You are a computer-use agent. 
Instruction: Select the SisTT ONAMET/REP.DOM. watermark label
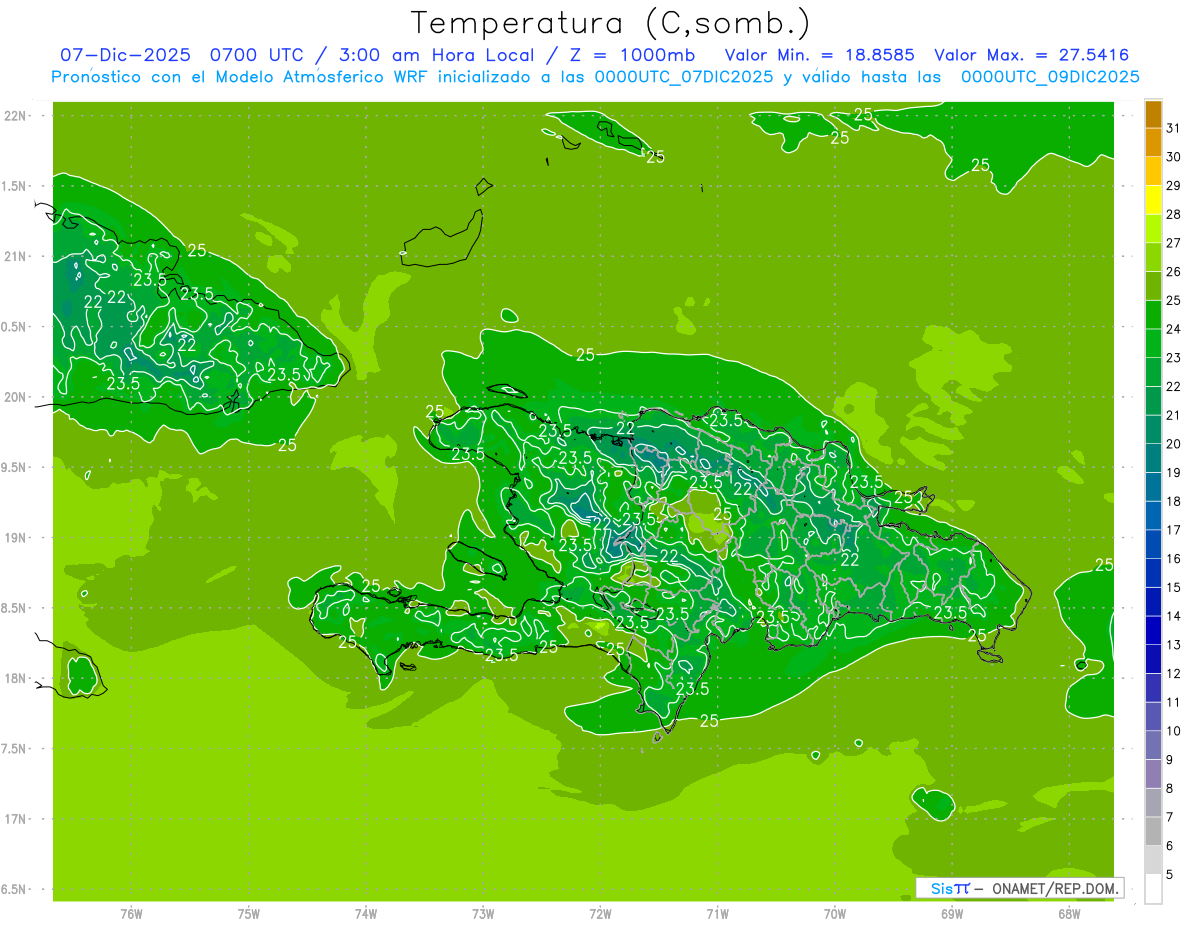coord(1019,888)
